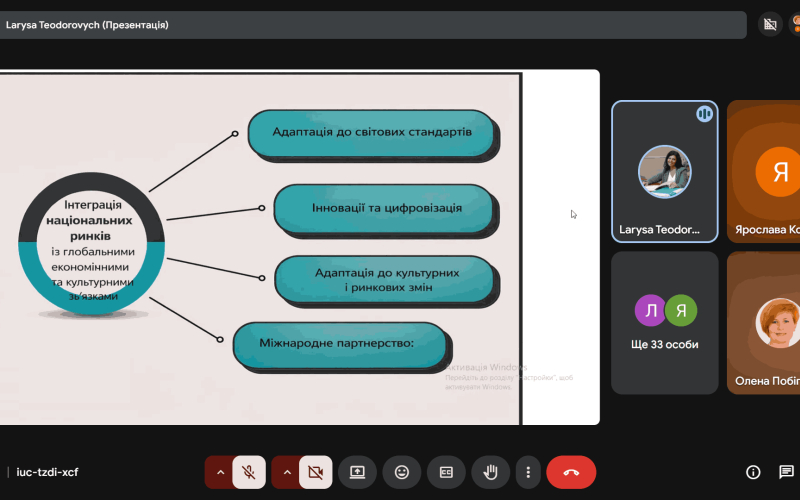Open meeting details info icon
The width and height of the screenshot is (800, 500).
pos(753,472)
